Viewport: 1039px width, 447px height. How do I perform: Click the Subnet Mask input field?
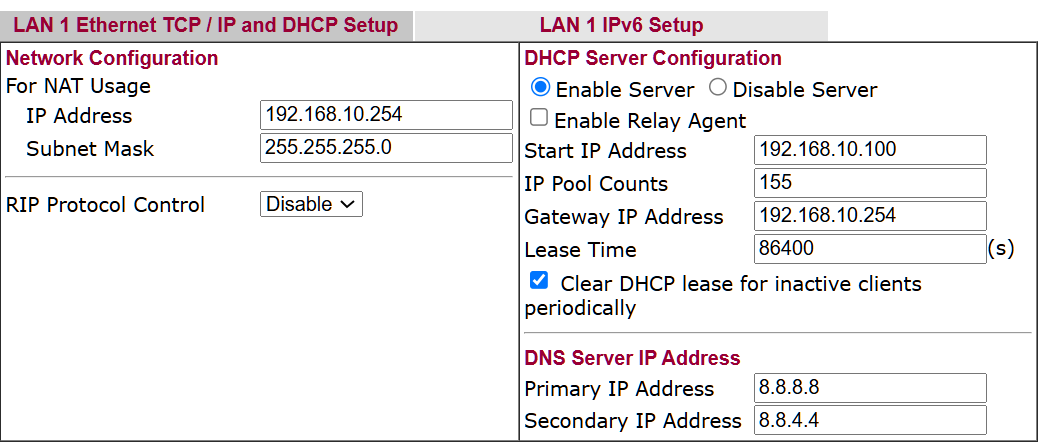coord(386,148)
